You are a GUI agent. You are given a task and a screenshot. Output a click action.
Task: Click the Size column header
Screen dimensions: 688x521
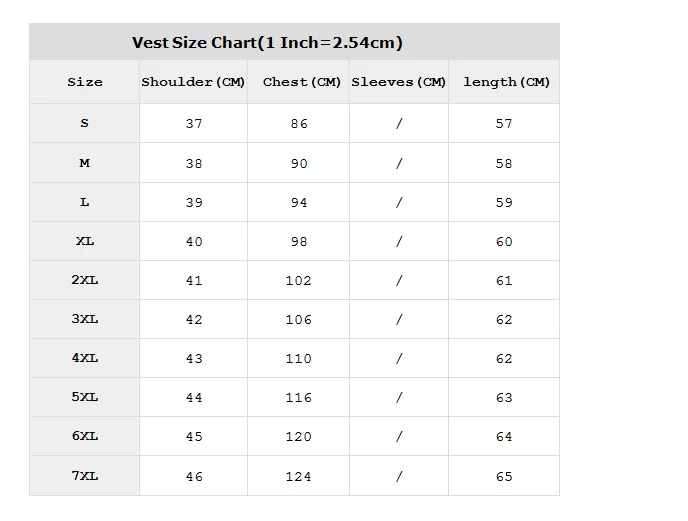[x=84, y=82]
